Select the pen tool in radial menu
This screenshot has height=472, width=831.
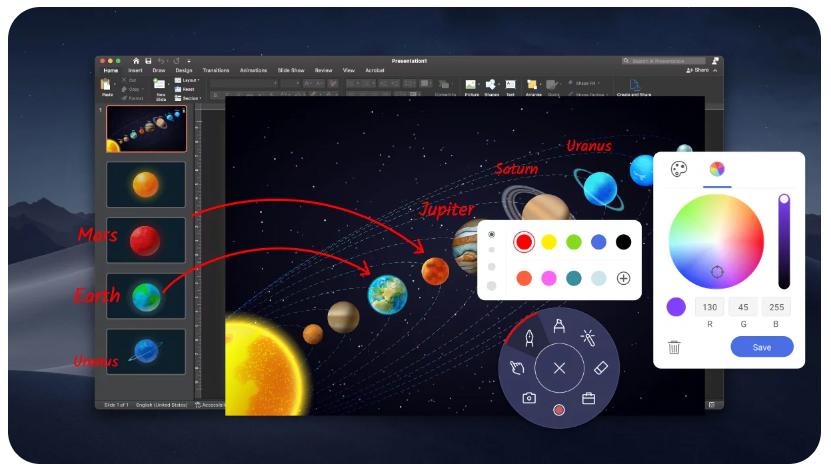pyautogui.click(x=529, y=337)
